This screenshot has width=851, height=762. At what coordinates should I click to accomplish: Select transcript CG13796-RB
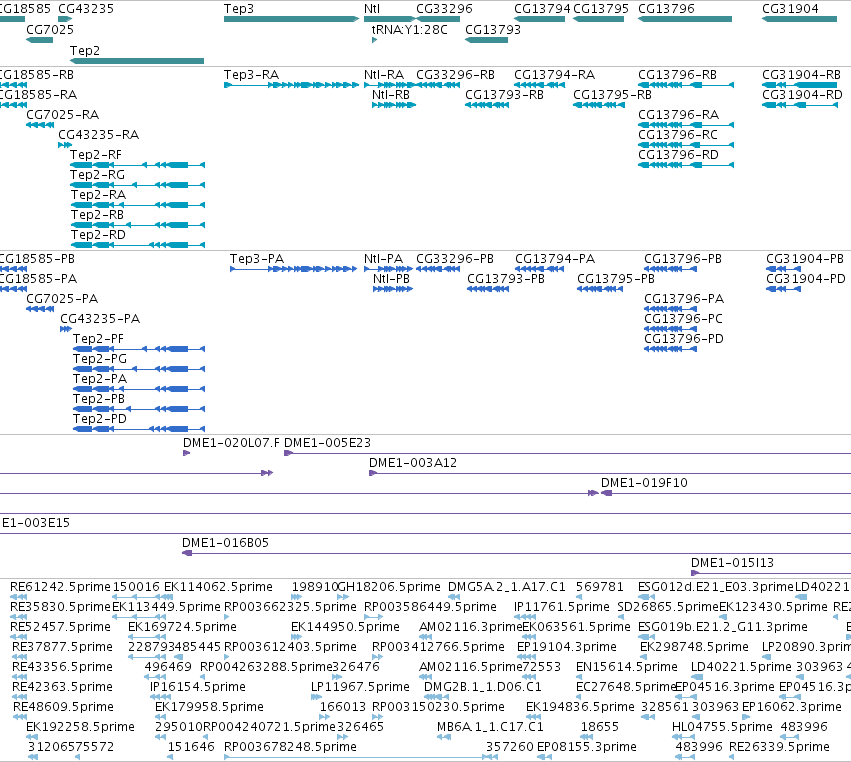pos(677,75)
